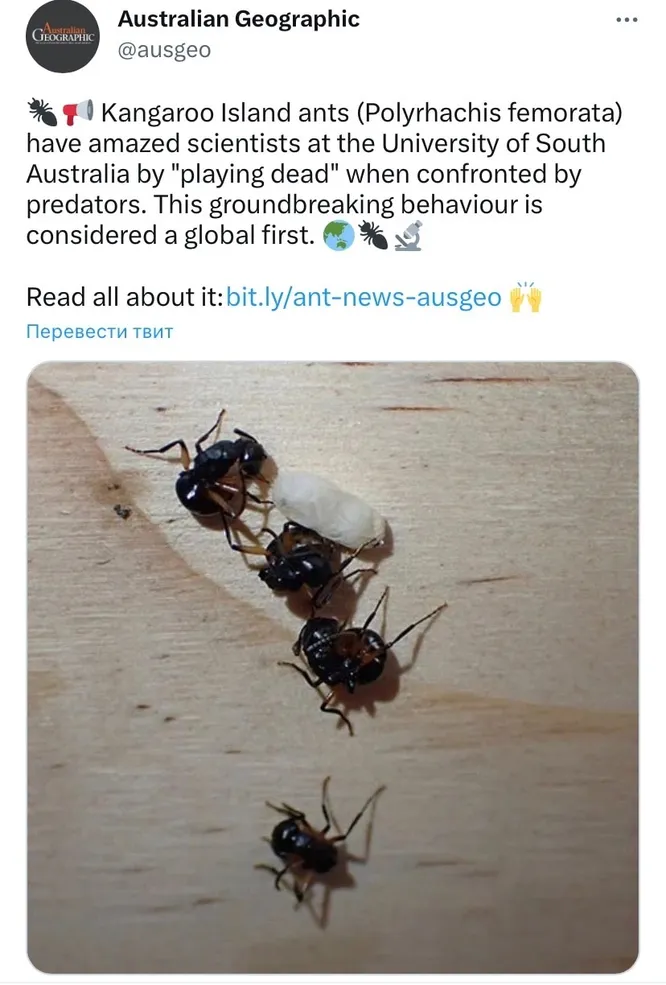Click the Australian Geographic display name
This screenshot has width=666, height=985.
[239, 19]
